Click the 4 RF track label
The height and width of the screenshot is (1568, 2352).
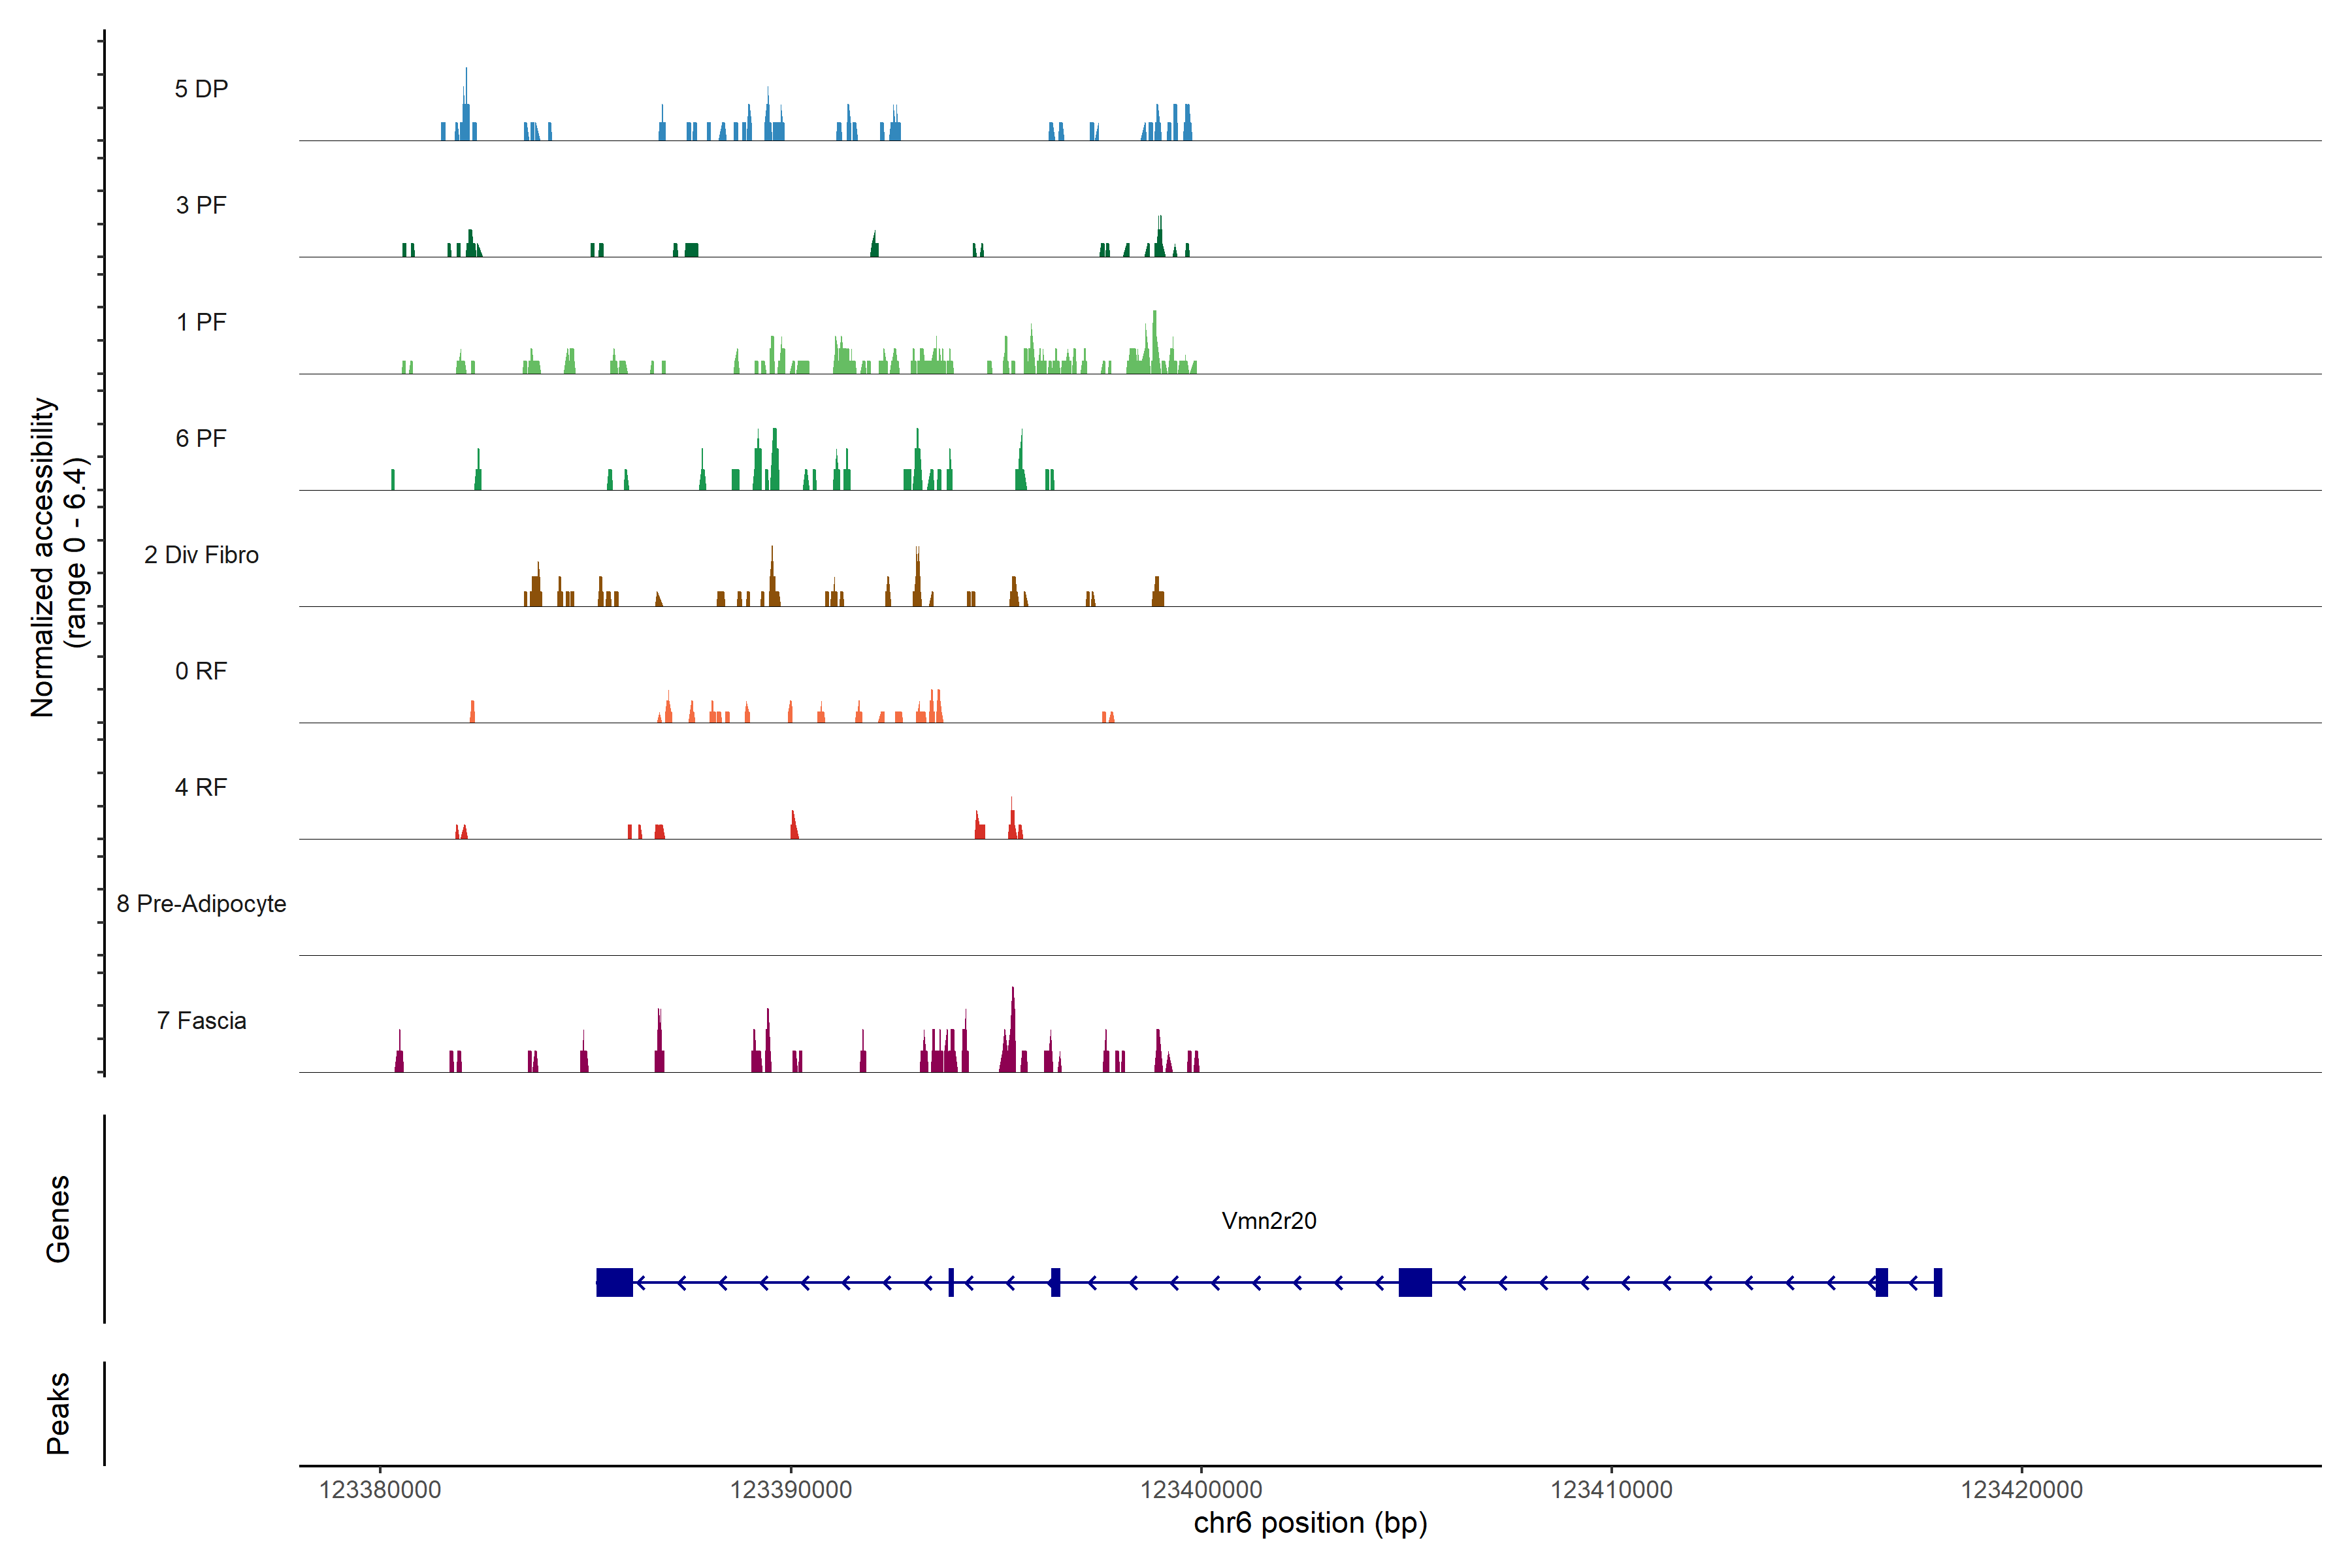(x=201, y=787)
